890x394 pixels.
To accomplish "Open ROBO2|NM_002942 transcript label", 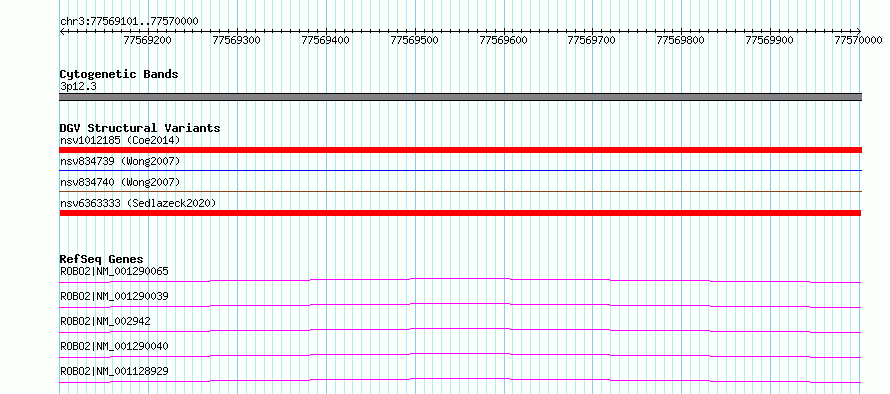I will tap(105, 321).
